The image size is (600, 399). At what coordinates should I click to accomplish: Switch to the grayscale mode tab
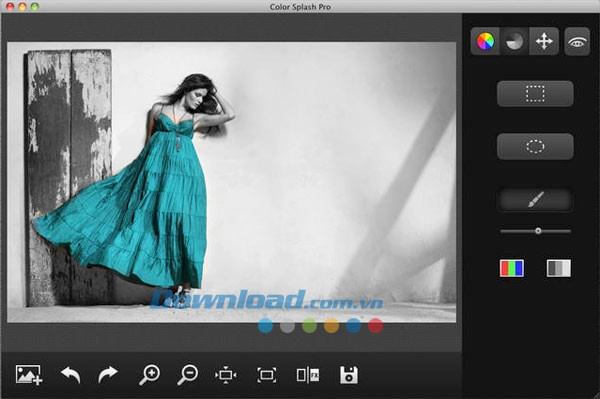tap(514, 41)
